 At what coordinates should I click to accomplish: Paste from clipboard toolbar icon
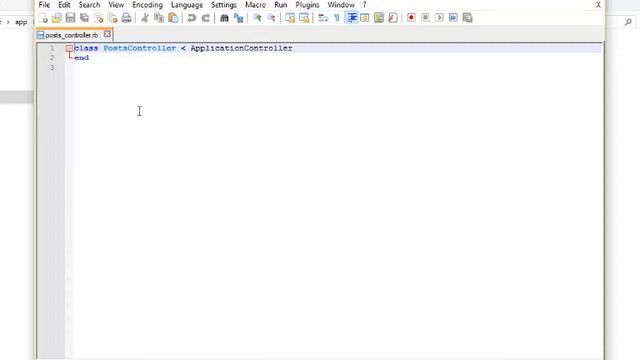click(x=173, y=18)
